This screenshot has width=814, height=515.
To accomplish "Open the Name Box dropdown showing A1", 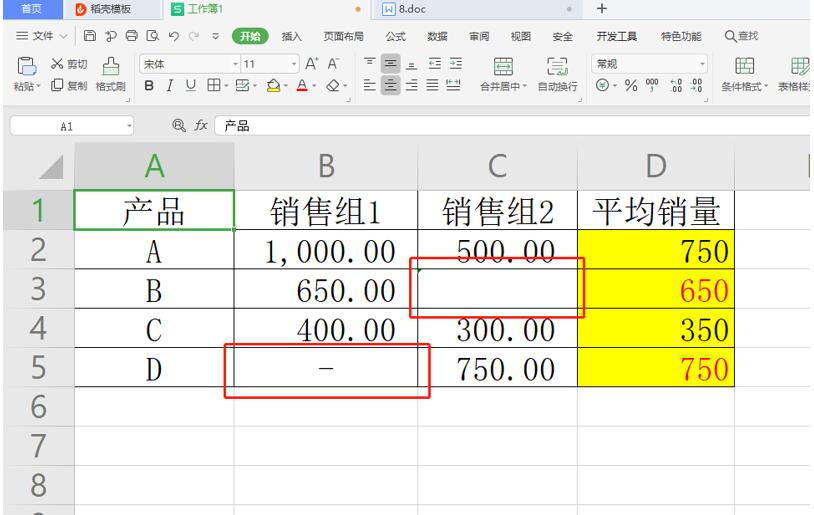I will coord(129,126).
